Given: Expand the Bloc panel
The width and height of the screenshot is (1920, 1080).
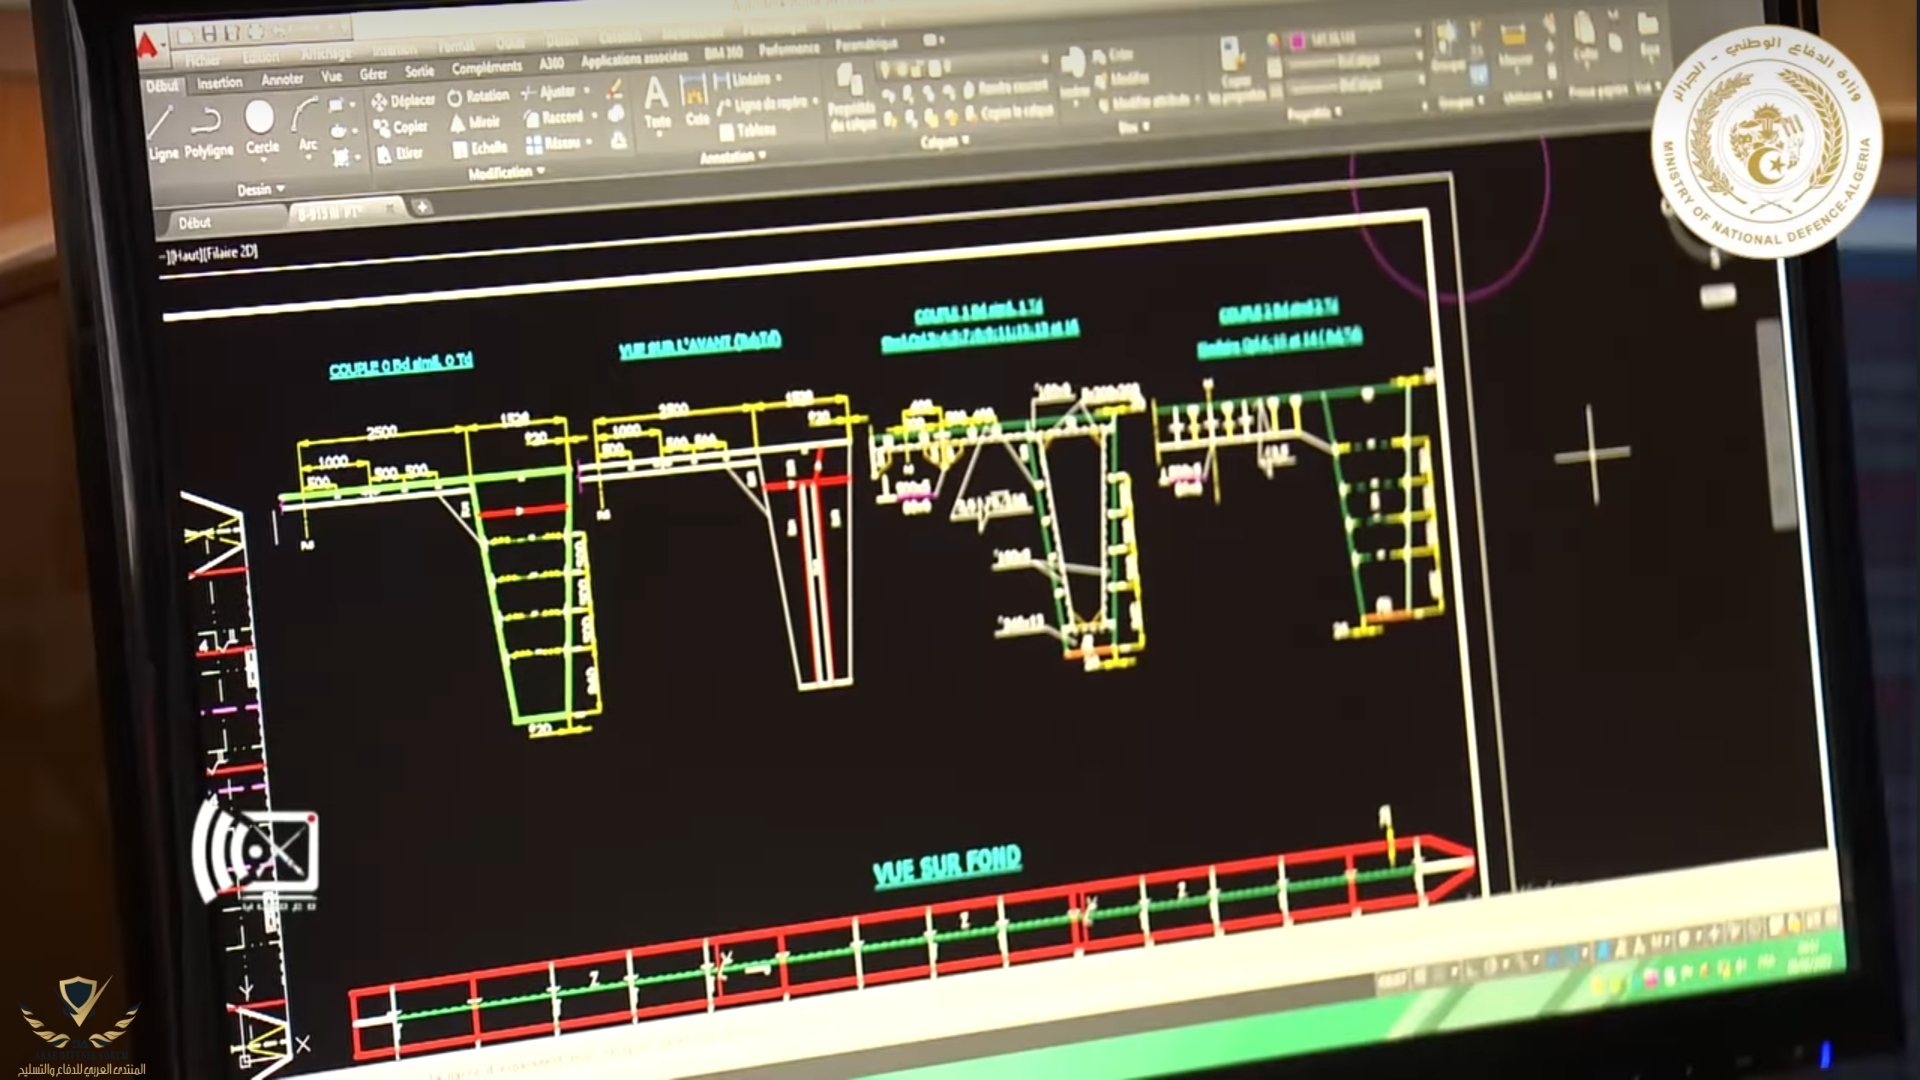Looking at the screenshot, I should tap(1132, 127).
